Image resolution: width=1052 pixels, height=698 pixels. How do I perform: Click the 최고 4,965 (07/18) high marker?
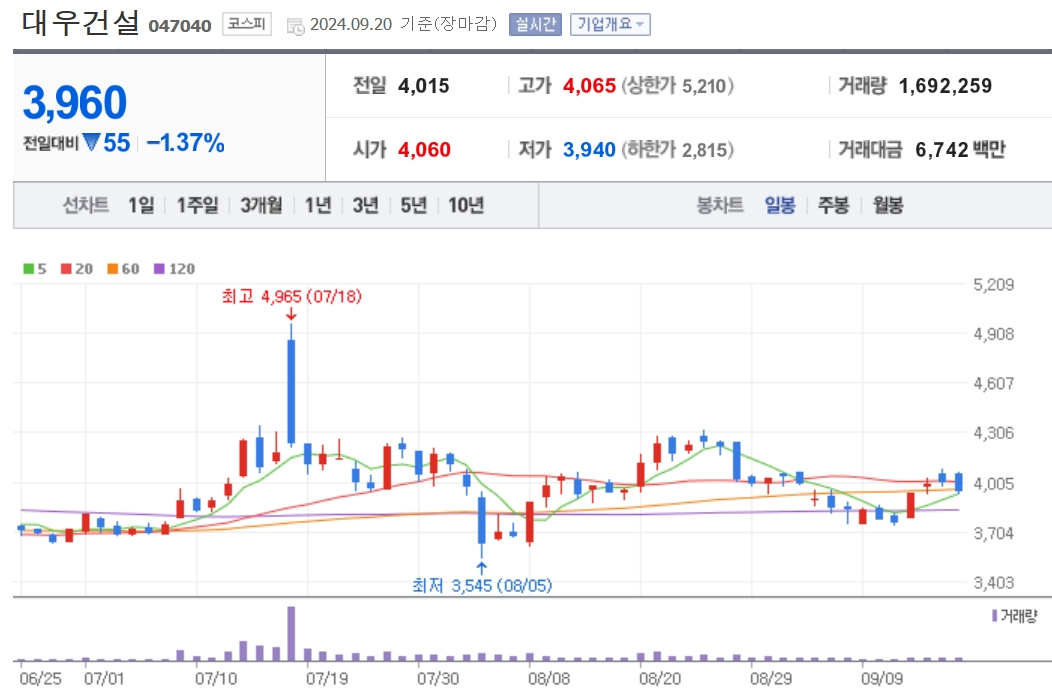coord(292,296)
